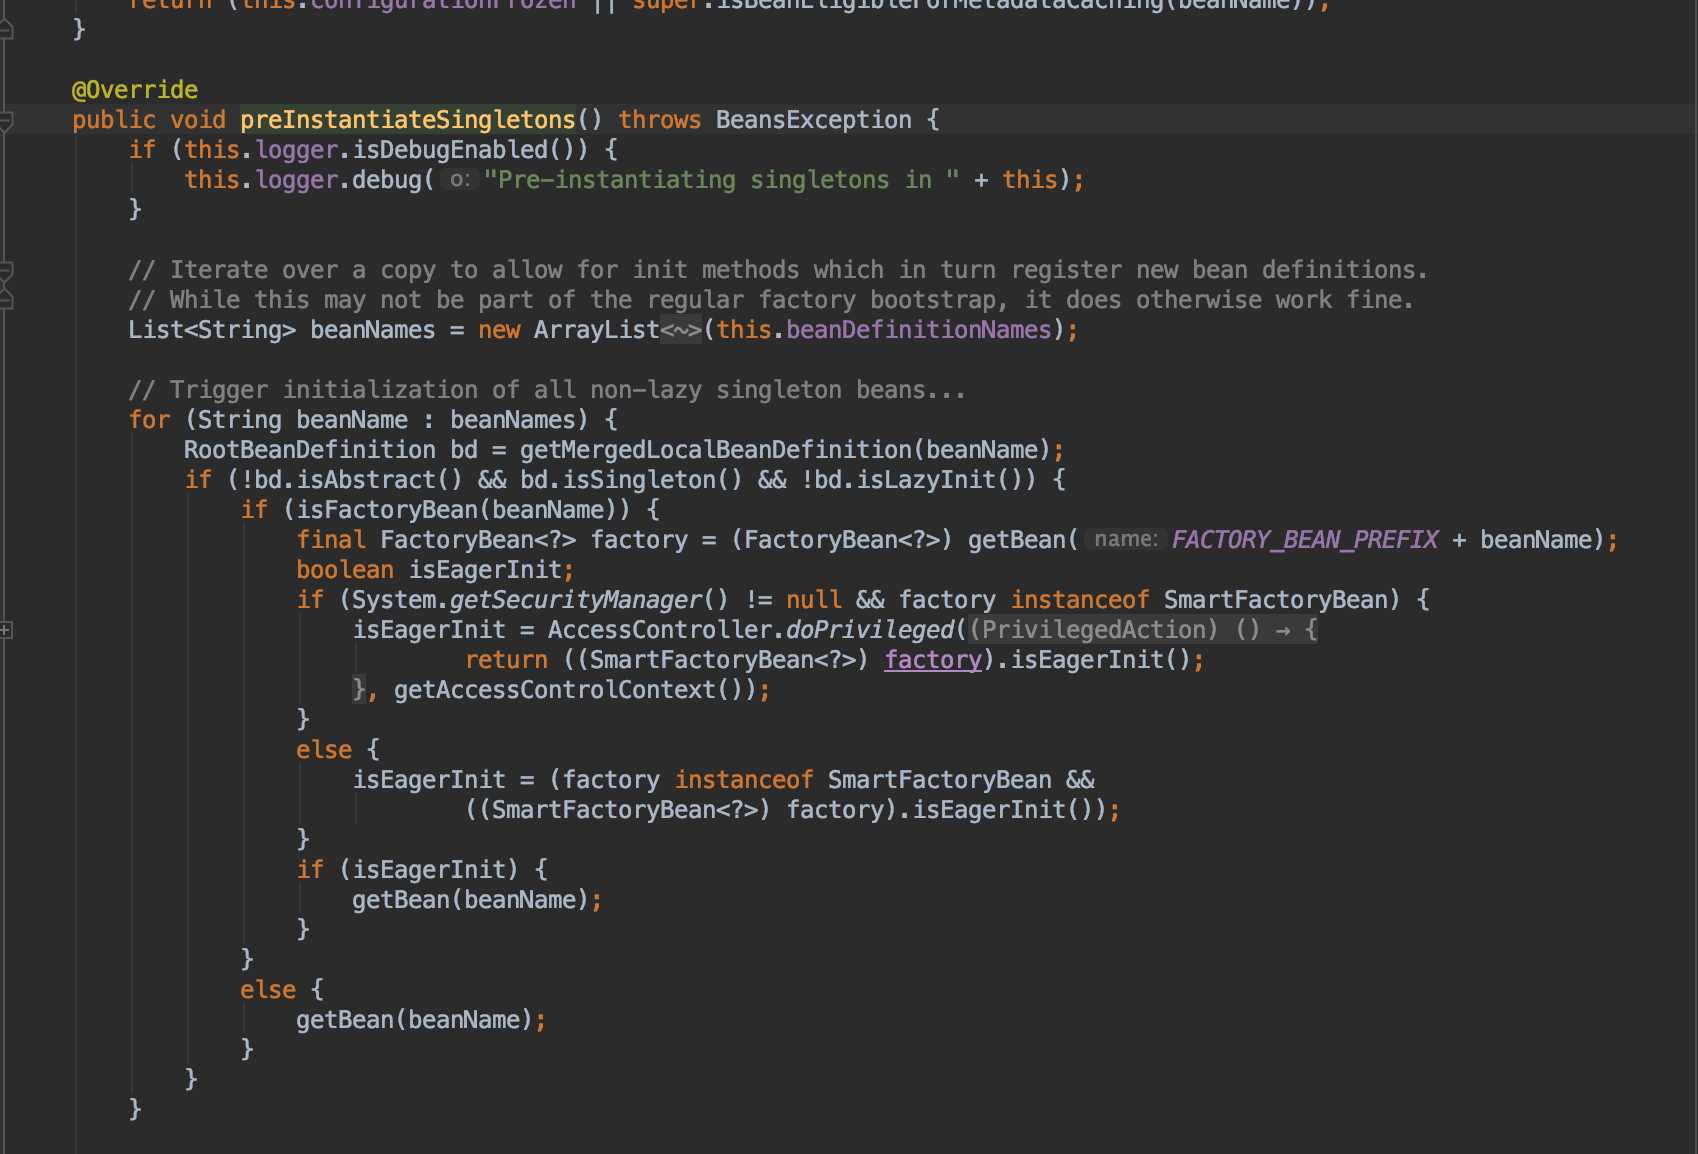The image size is (1698, 1154).
Task: Click the final keyword before FactoryBean<?>
Action: click(331, 540)
